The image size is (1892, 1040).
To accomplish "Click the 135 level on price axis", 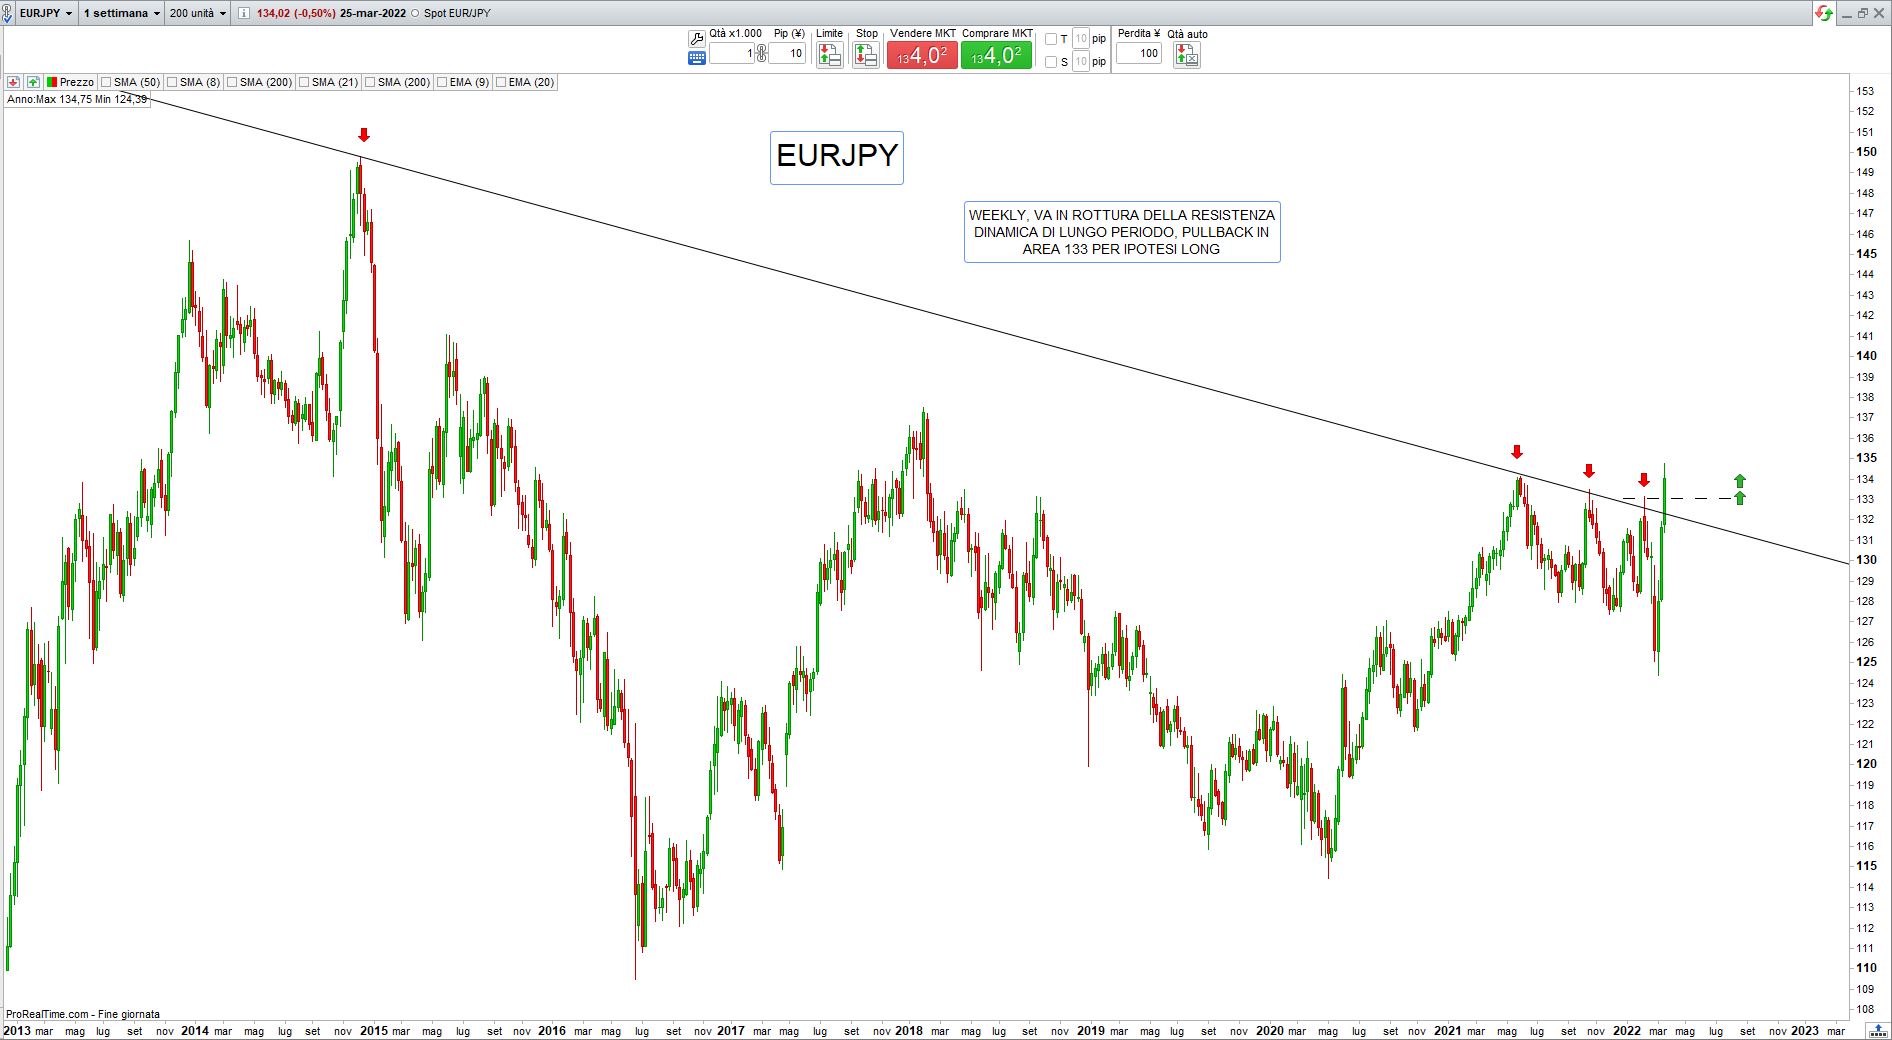I will [1866, 458].
